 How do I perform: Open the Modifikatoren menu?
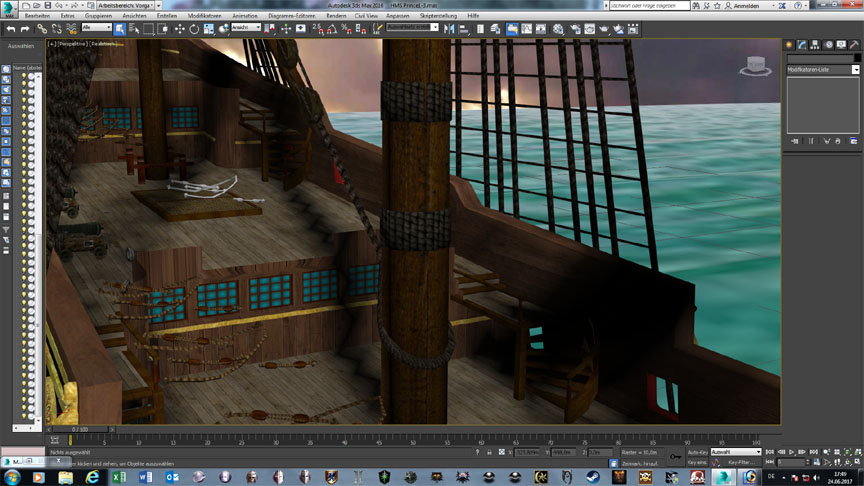coord(204,16)
